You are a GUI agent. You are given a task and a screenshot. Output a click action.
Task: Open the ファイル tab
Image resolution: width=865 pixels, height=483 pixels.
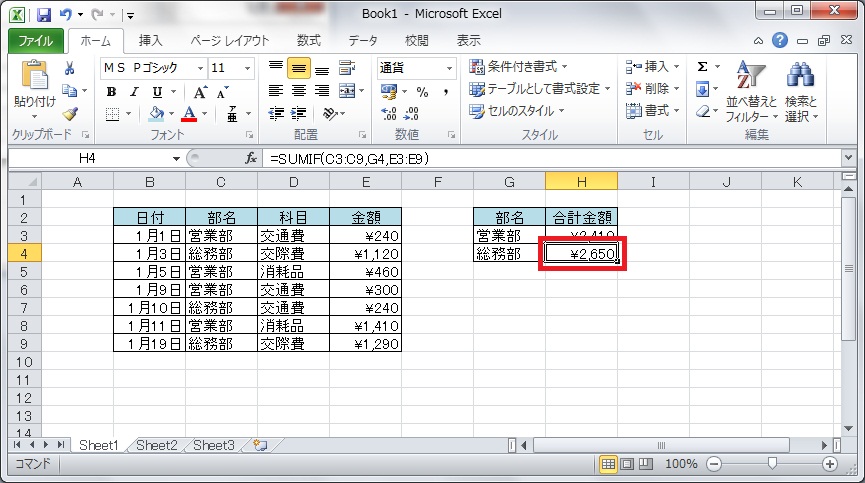36,41
